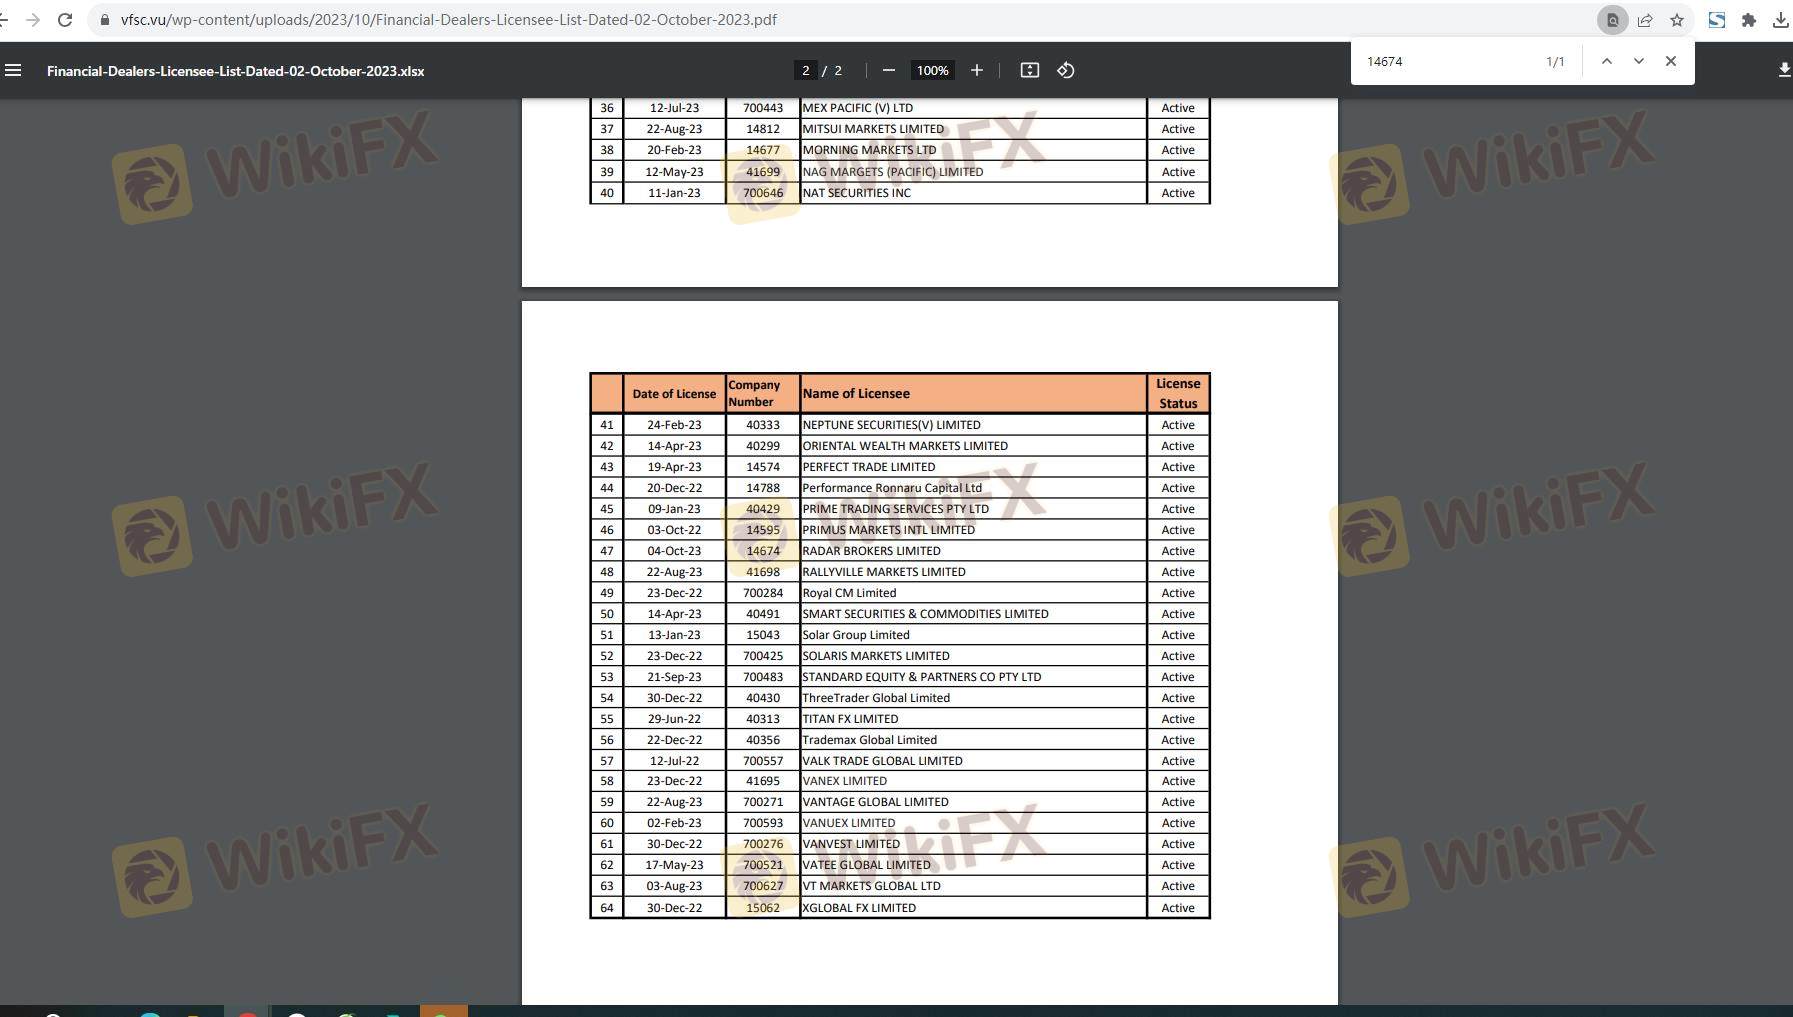Click the highlighted 14674 company number
1793x1017 pixels.
(762, 551)
